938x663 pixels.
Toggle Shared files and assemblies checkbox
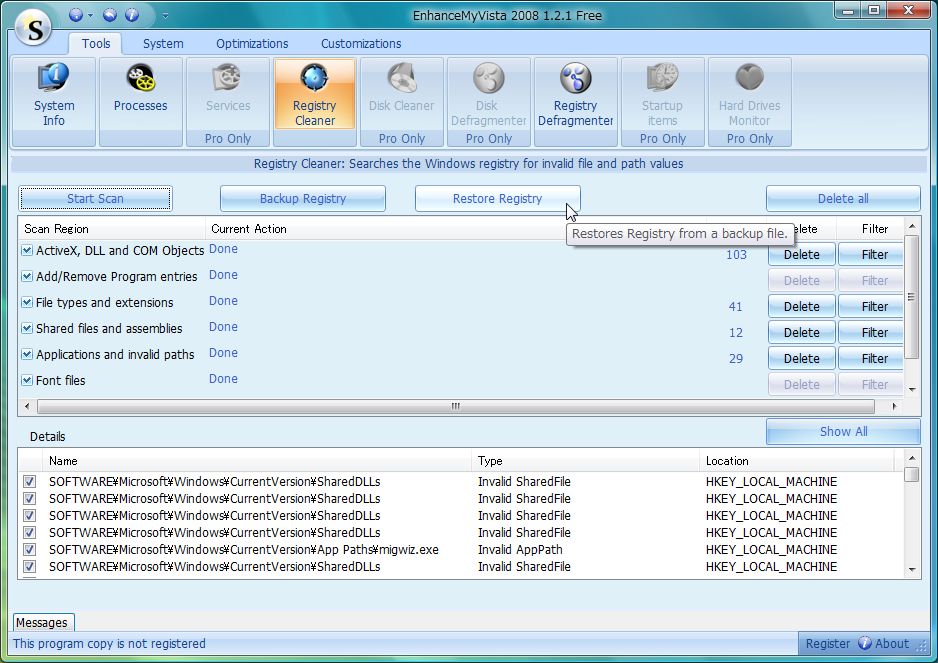27,328
